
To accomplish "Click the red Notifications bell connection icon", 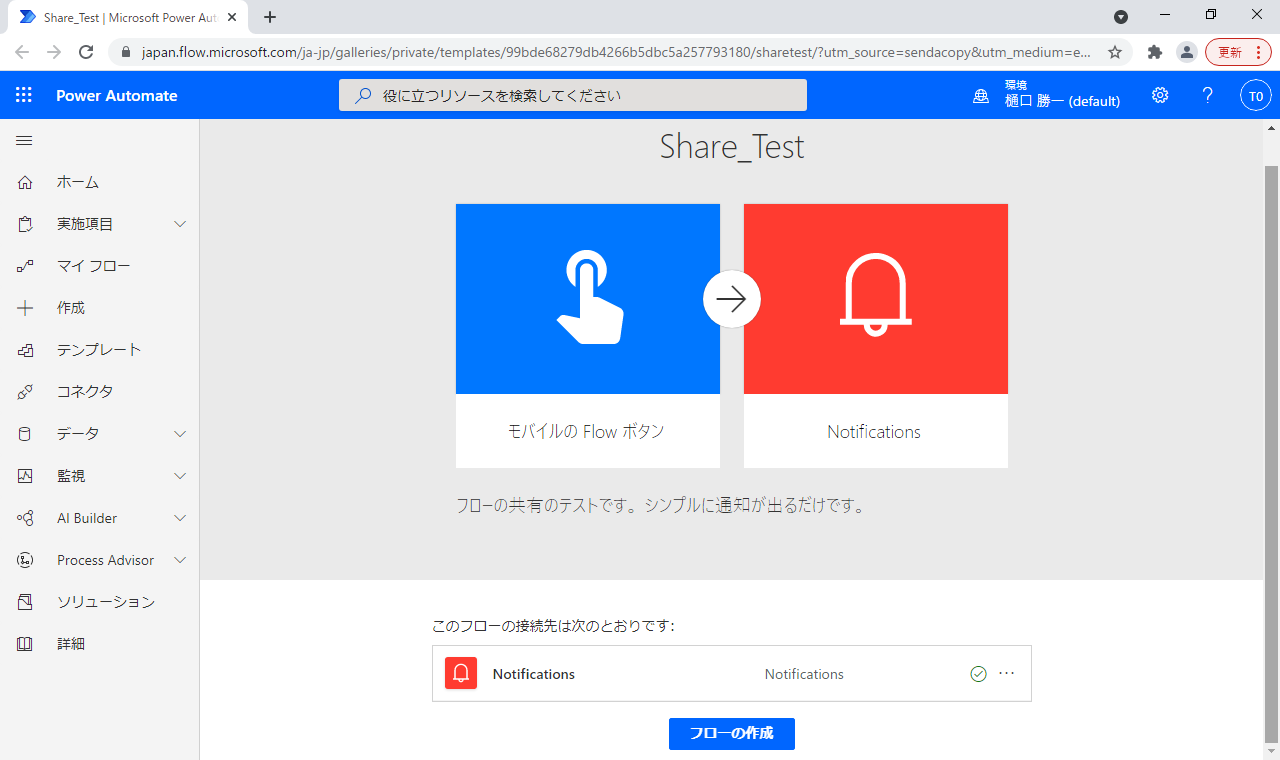I will [x=461, y=674].
